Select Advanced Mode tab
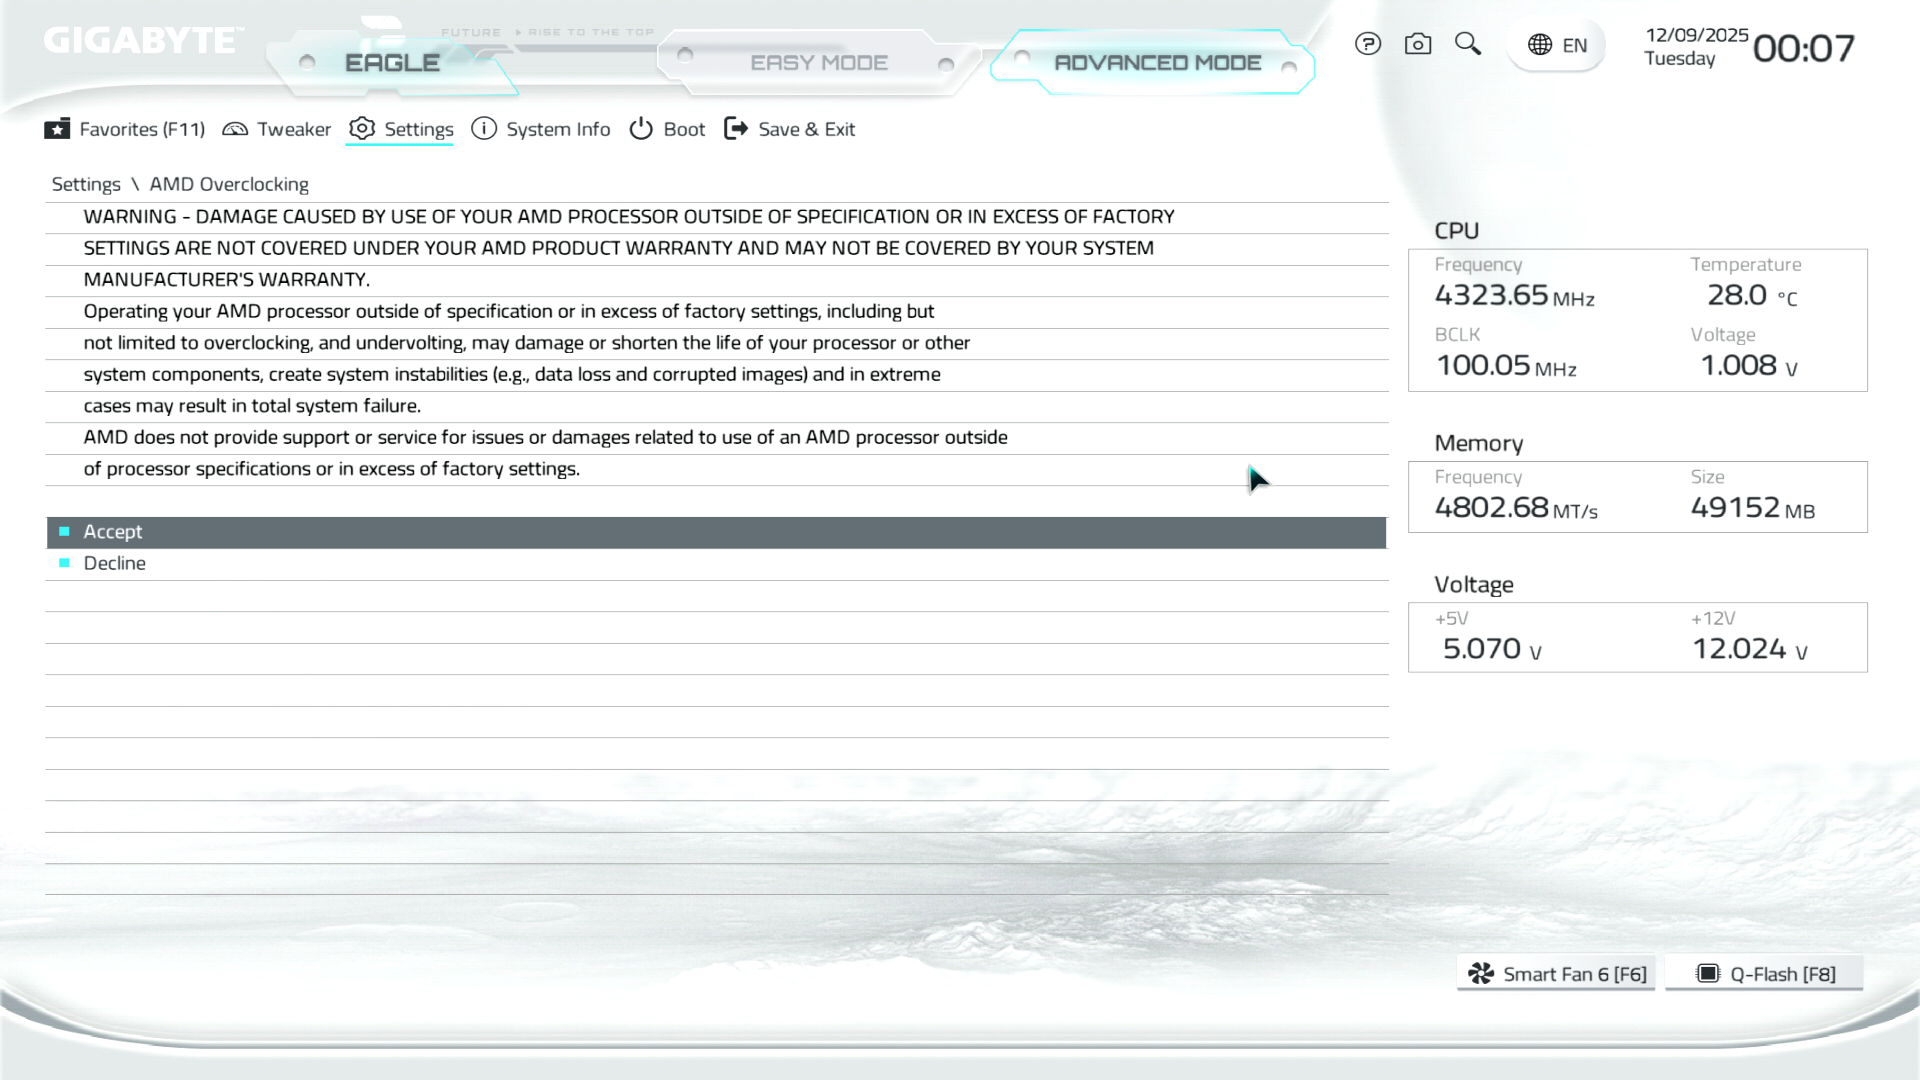Viewport: 1920px width, 1080px height. coord(1157,63)
